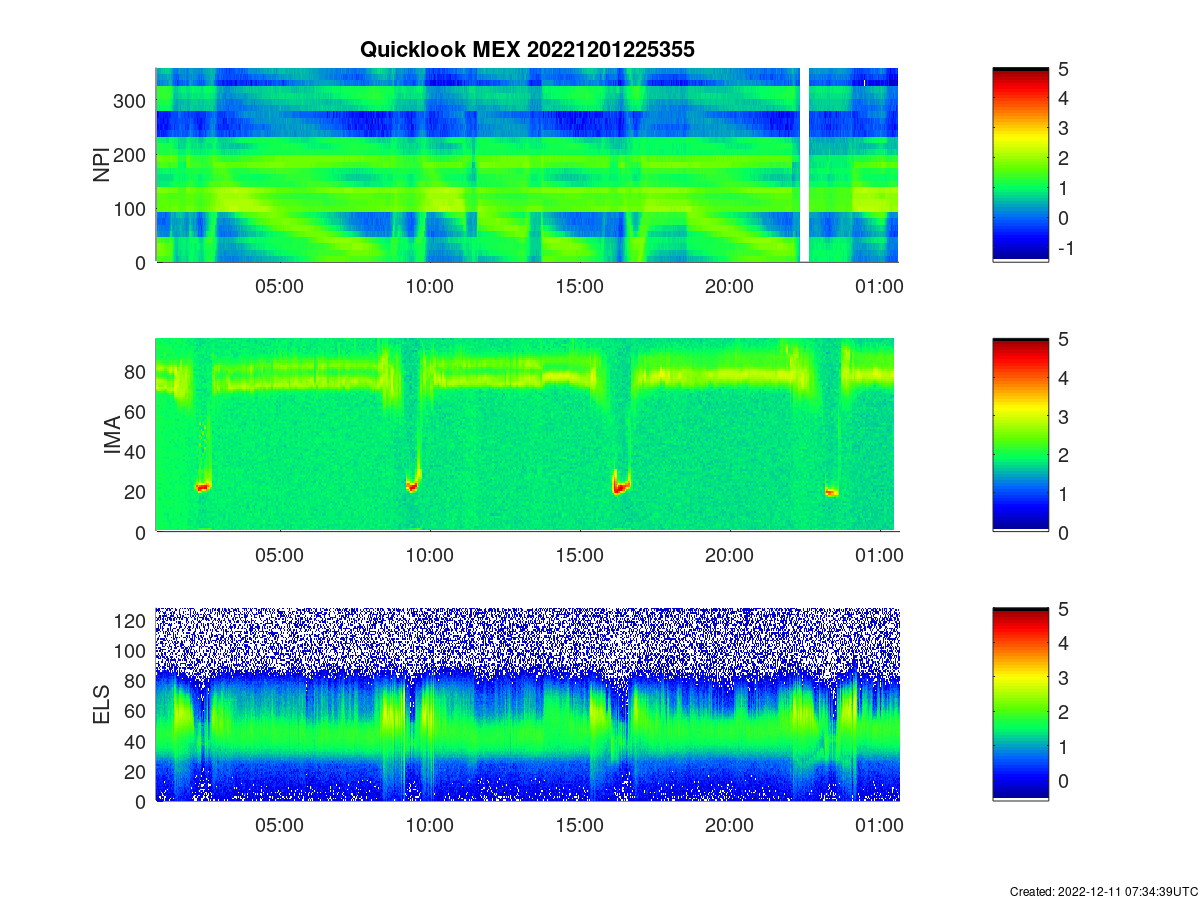Click the 05:00 tick under NPI plot
Viewport: 1200px width, 900px height.
[x=280, y=286]
